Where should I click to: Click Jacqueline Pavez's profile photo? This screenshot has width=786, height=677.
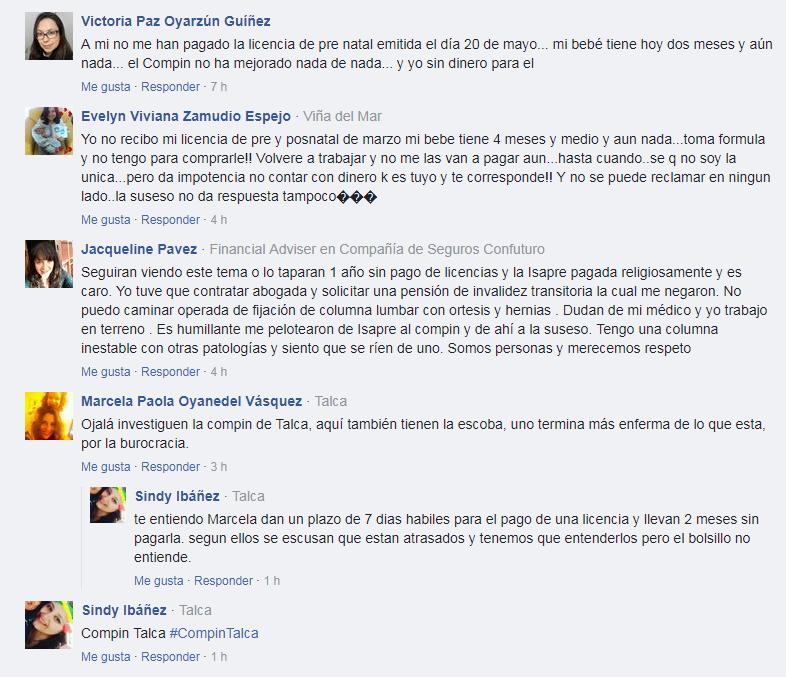click(x=49, y=264)
